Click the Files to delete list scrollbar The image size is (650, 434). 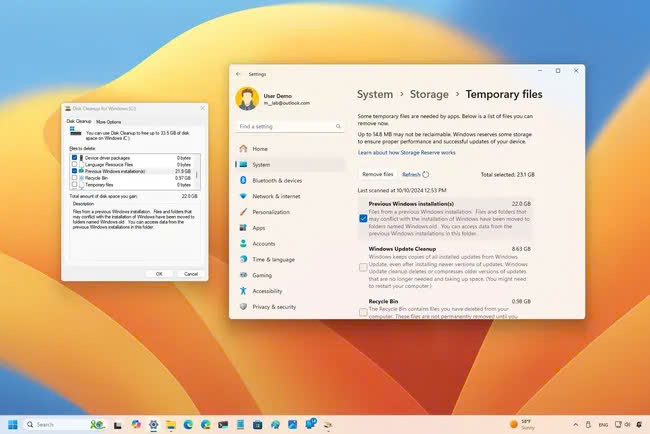pyautogui.click(x=197, y=170)
